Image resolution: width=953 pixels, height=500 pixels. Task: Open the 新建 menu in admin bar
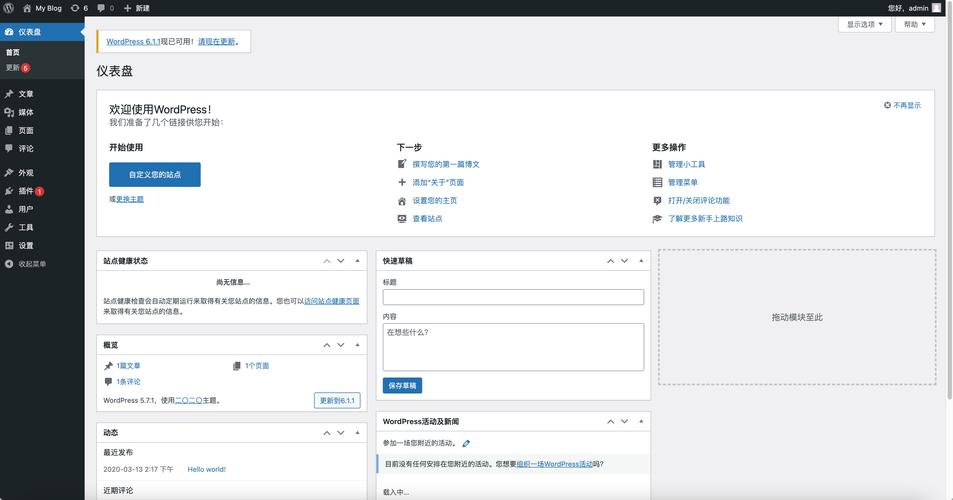[x=137, y=8]
